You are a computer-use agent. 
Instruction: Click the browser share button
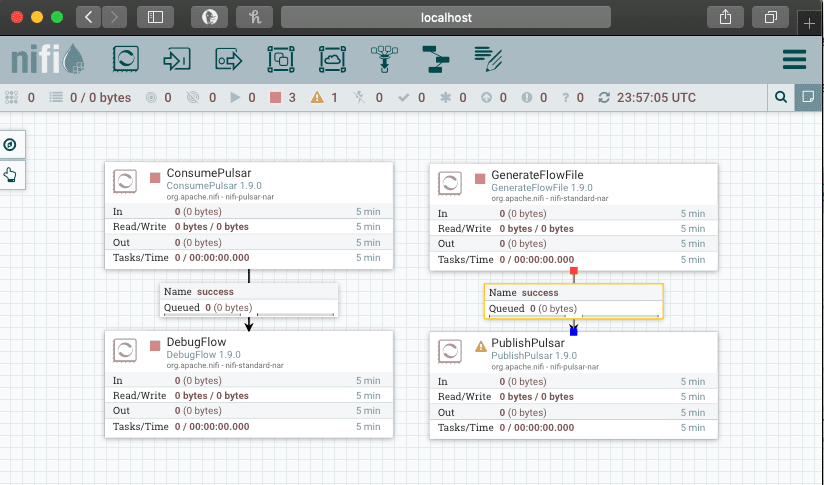pyautogui.click(x=725, y=17)
